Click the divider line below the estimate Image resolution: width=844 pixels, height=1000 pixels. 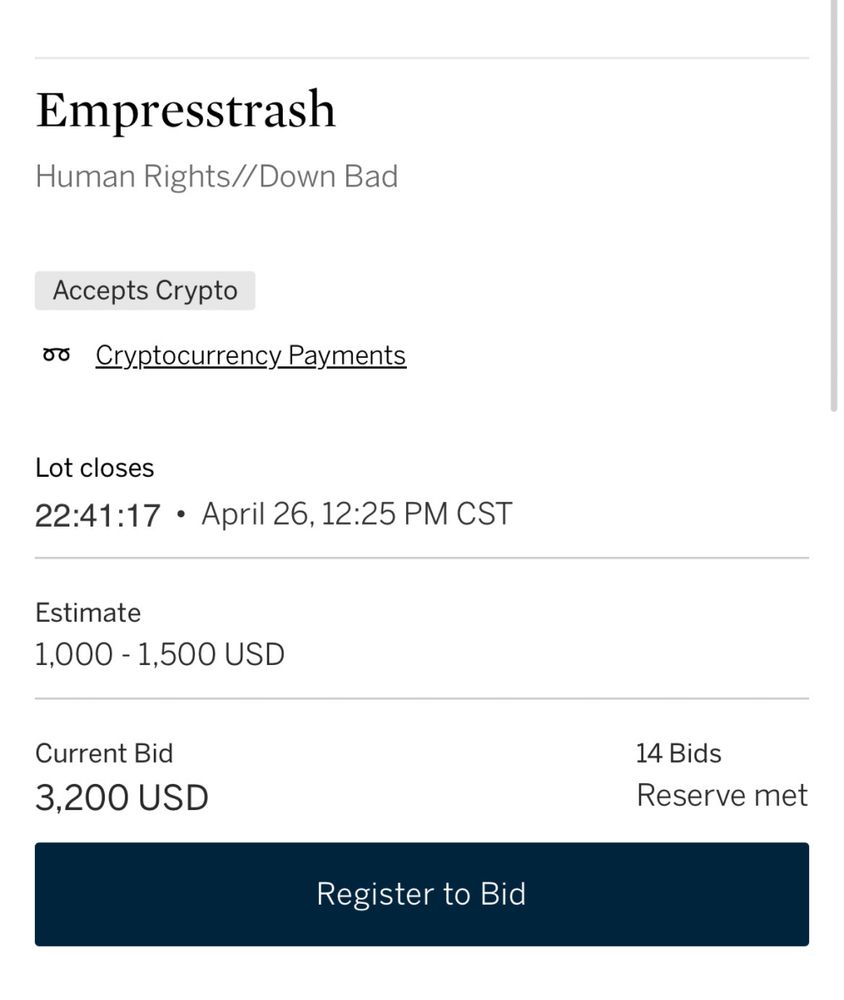click(421, 698)
